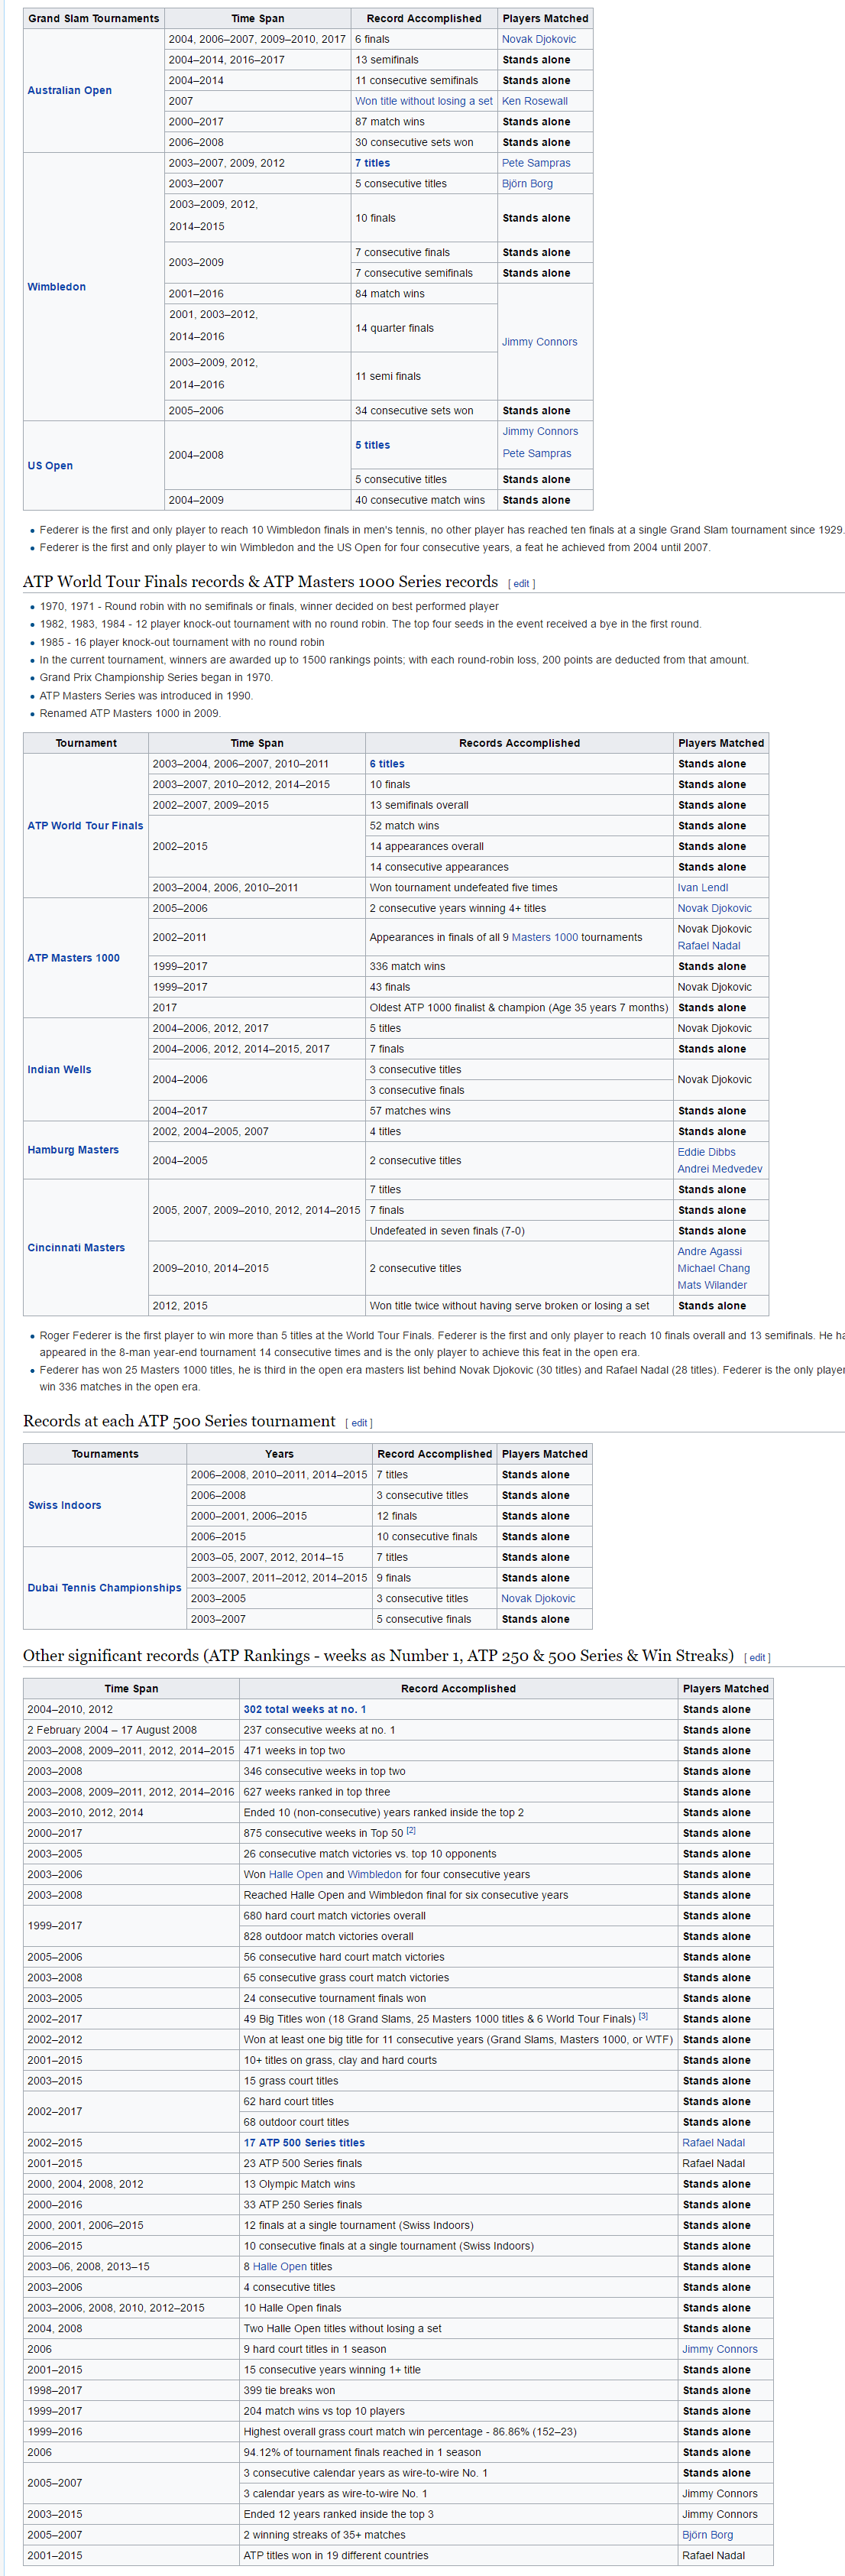Open the Andre Agassi link

709,1251
